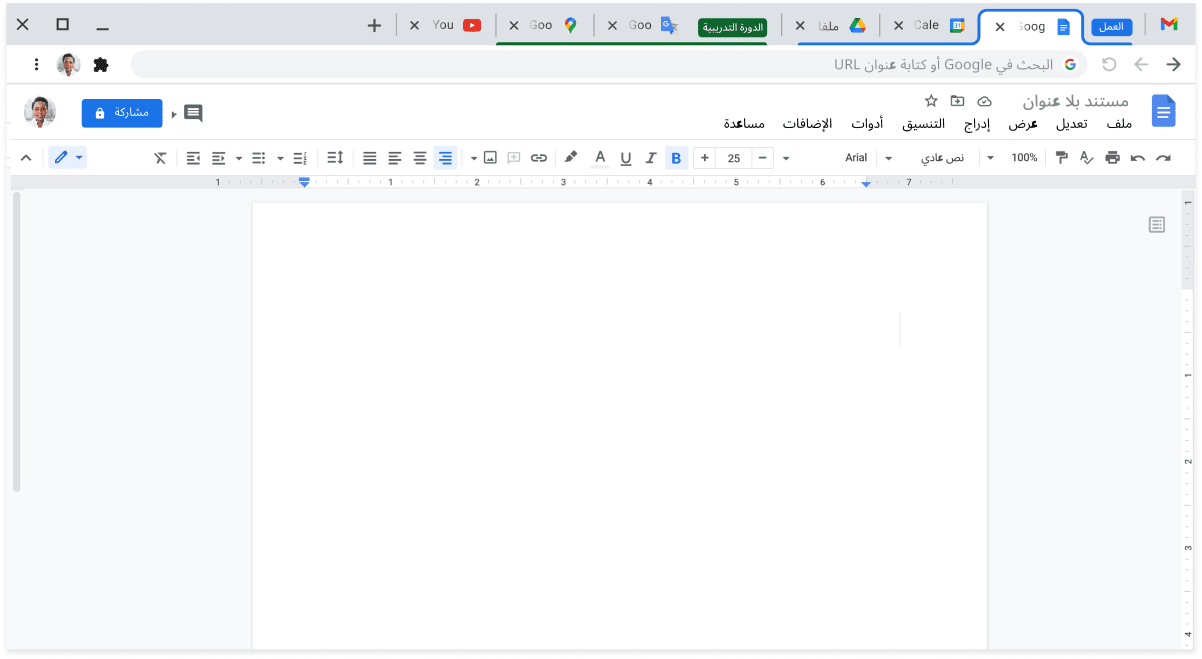Open the highlight color marker picker
Viewport: 1202px width, 659px height.
(571, 158)
